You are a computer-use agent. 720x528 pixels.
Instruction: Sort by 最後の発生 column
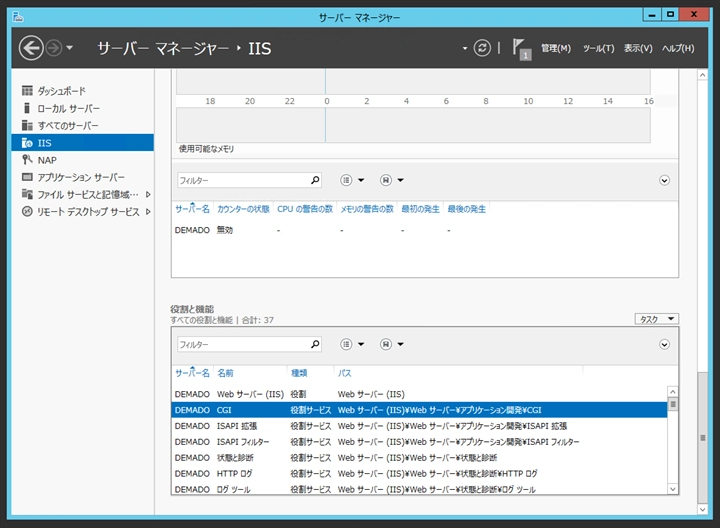click(x=467, y=209)
